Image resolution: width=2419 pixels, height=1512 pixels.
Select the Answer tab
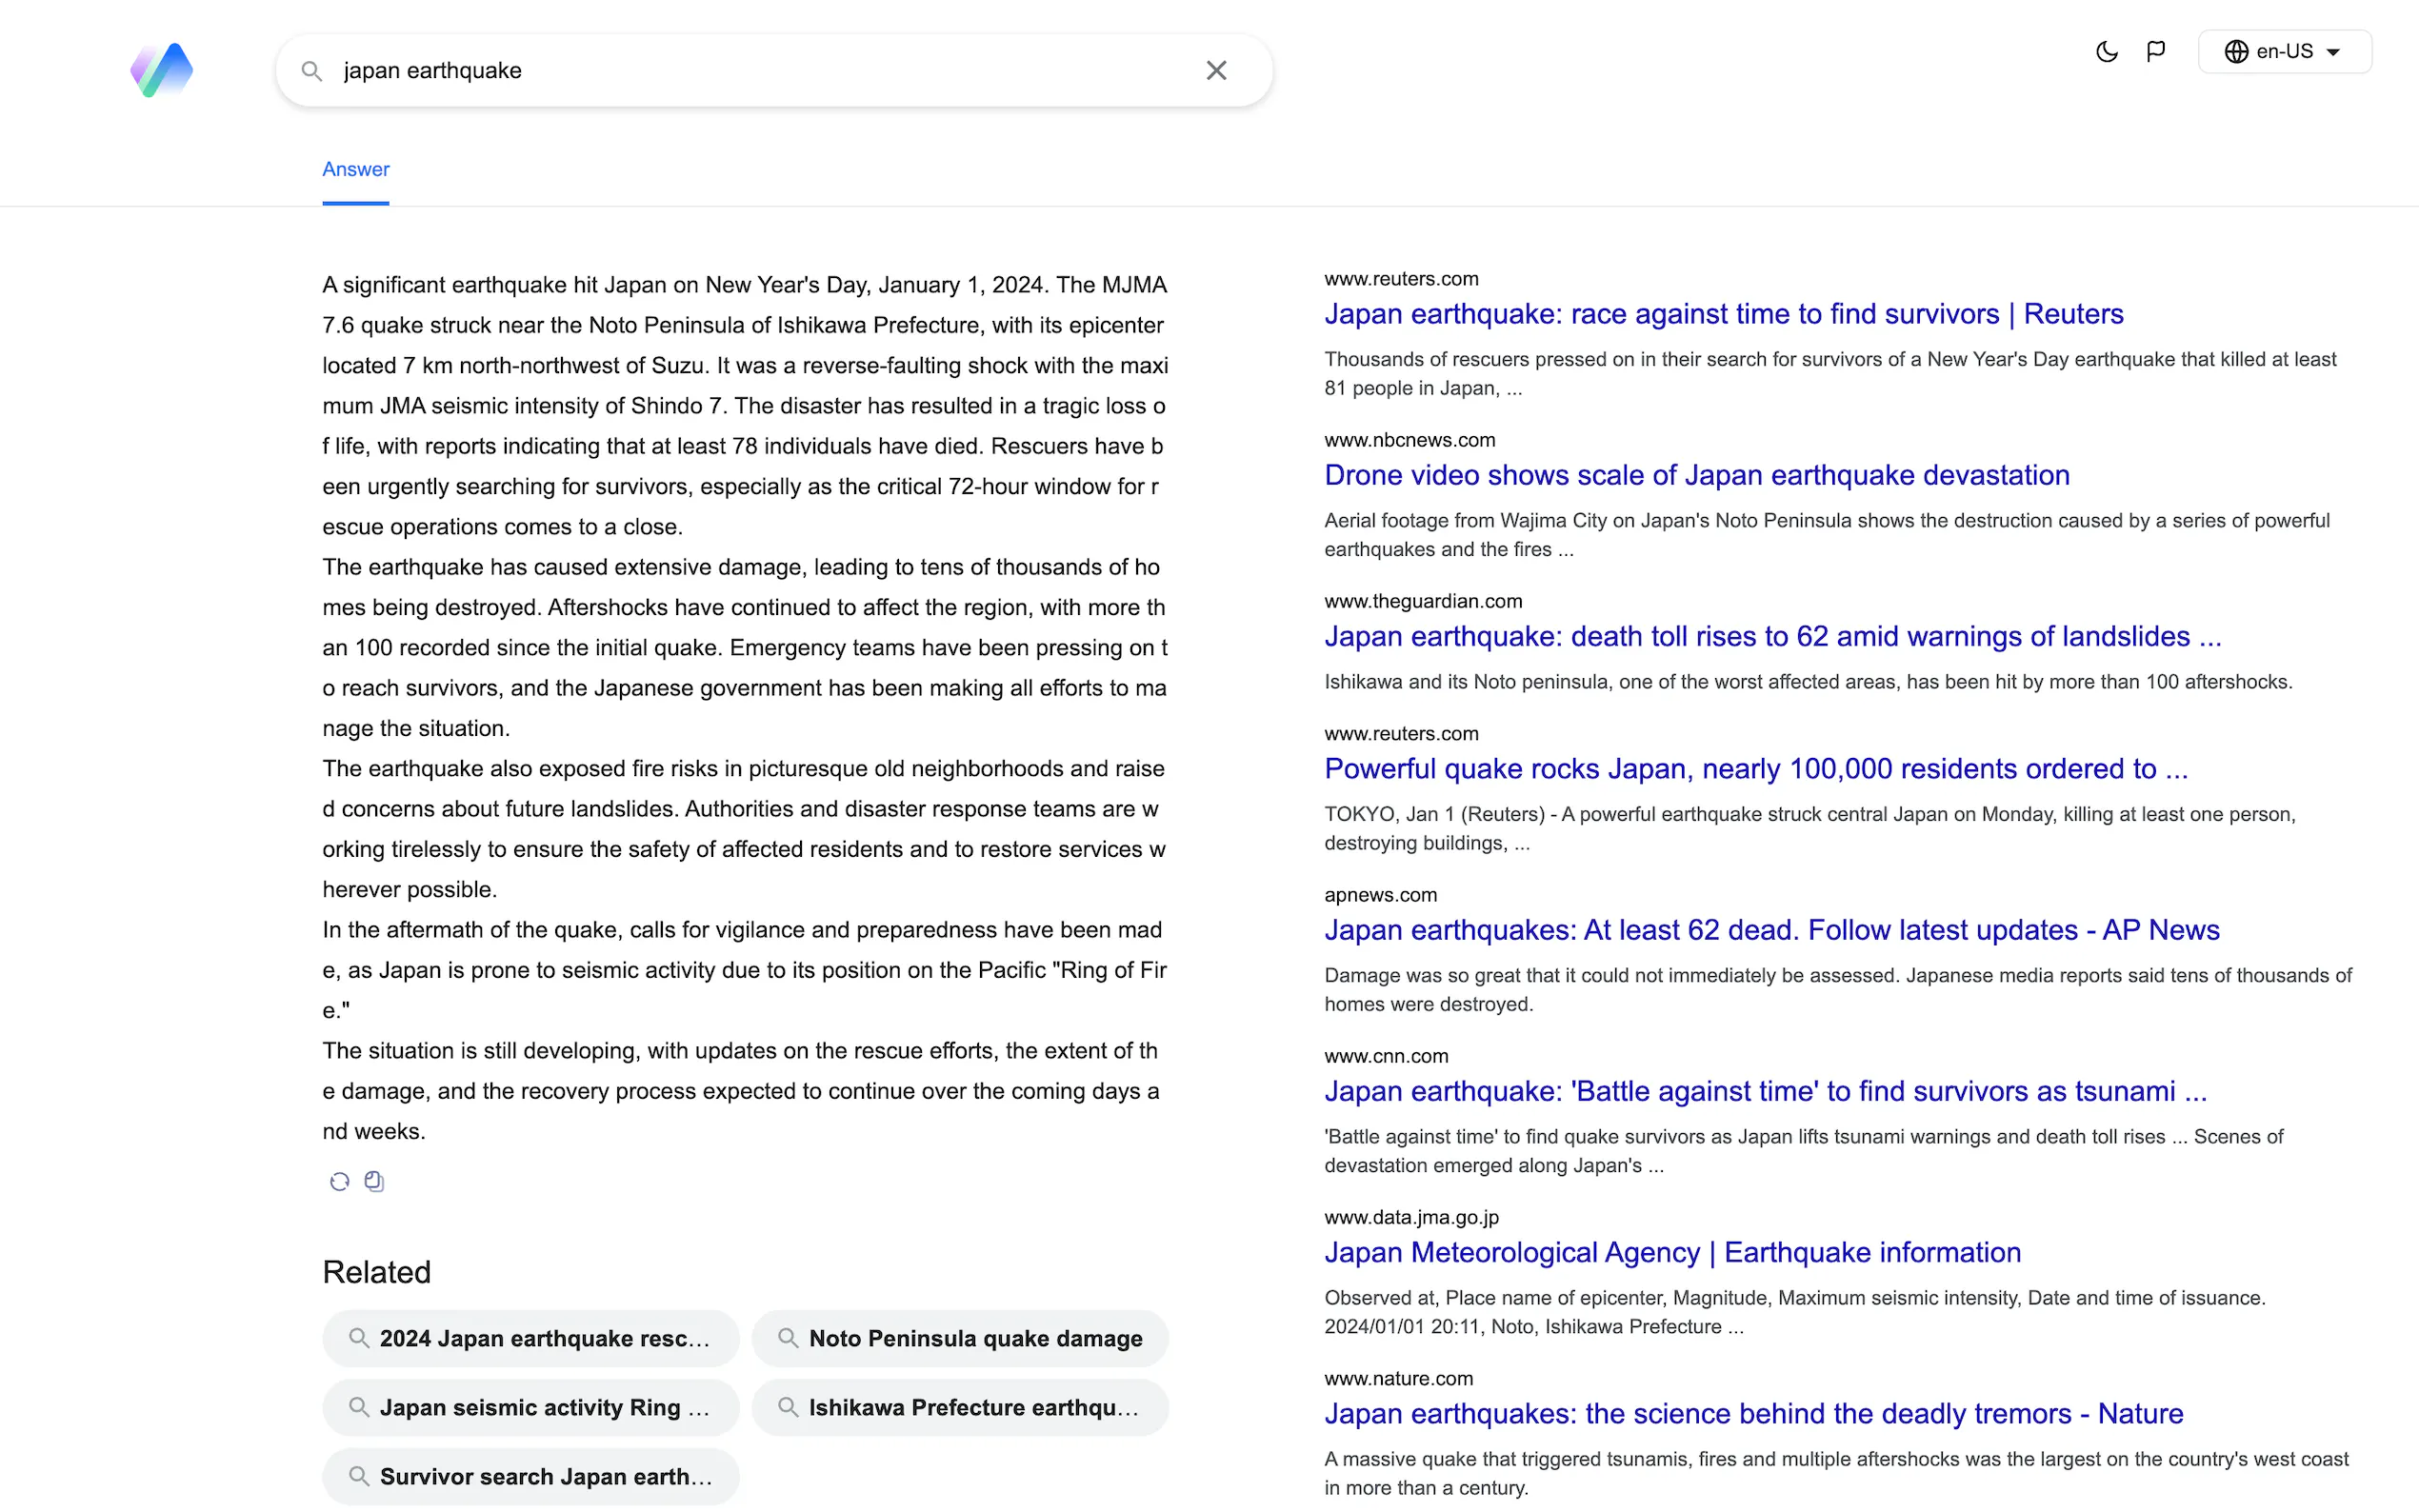[355, 169]
